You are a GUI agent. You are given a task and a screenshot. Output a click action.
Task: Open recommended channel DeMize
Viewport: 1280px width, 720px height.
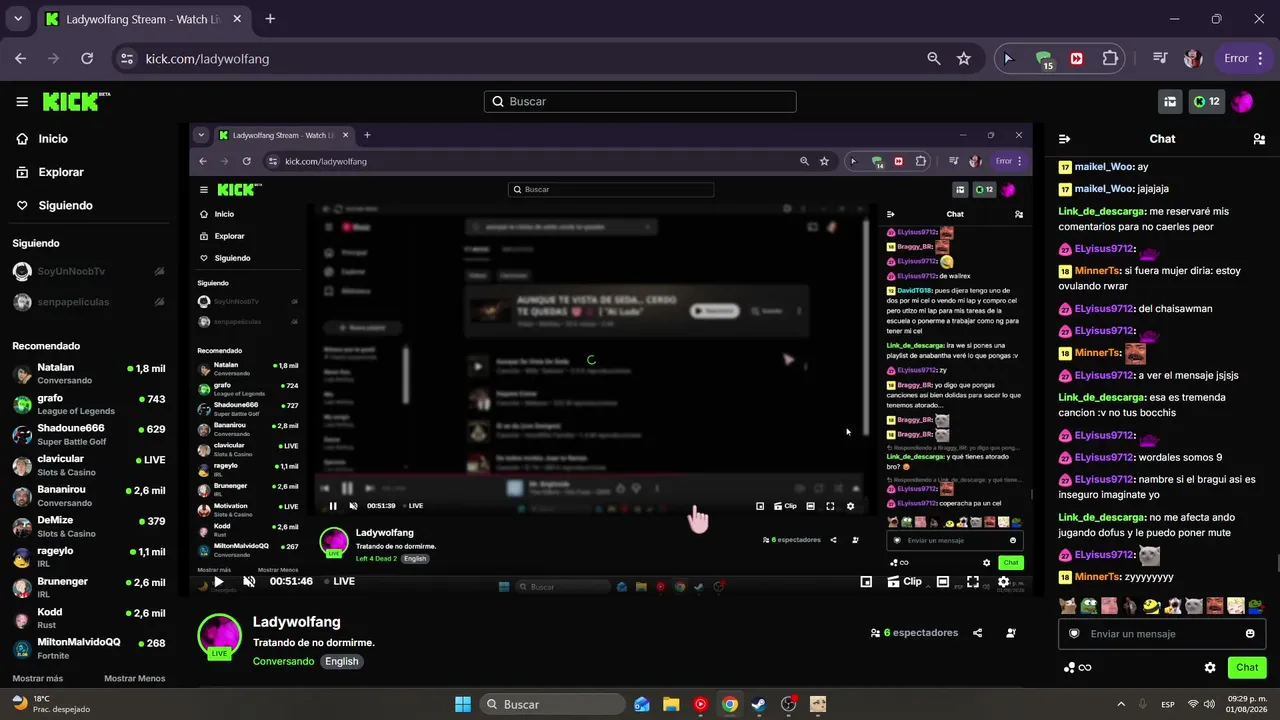pyautogui.click(x=88, y=527)
